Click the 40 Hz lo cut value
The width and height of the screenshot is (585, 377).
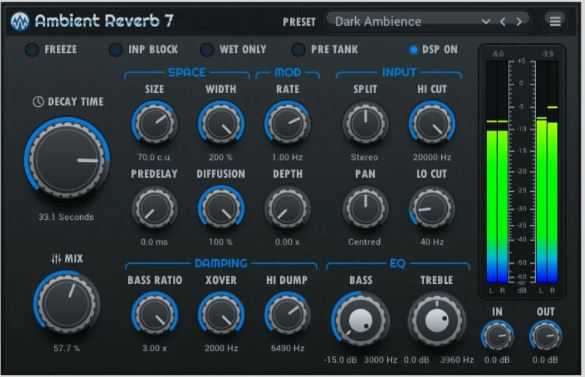[432, 242]
